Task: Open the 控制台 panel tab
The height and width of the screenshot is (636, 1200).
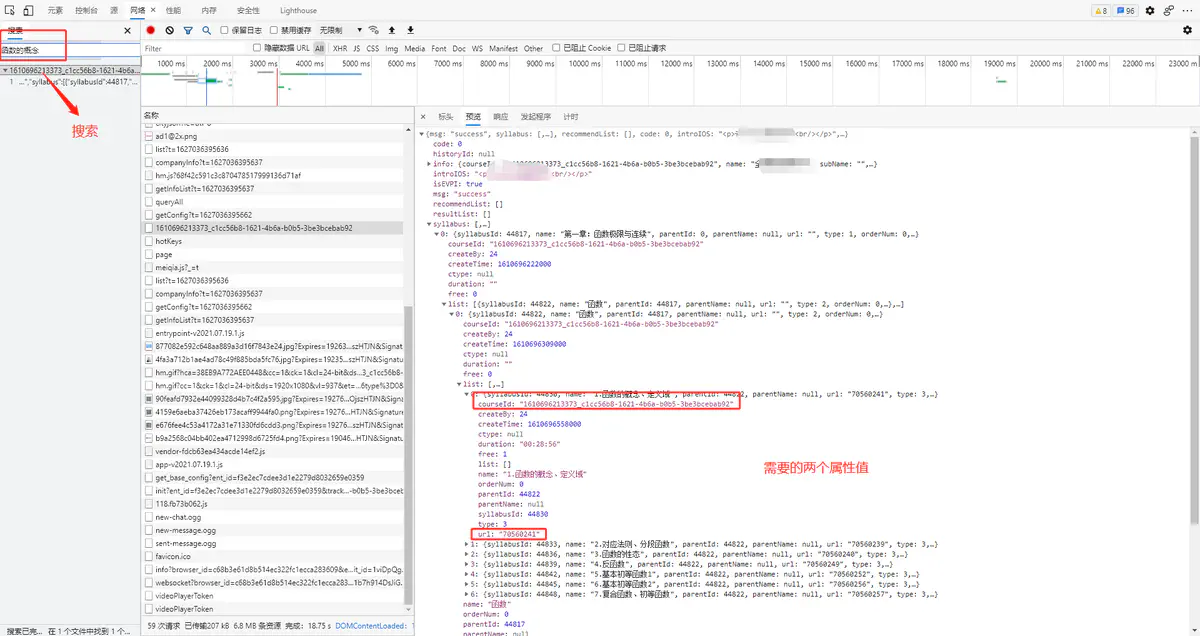Action: click(86, 10)
